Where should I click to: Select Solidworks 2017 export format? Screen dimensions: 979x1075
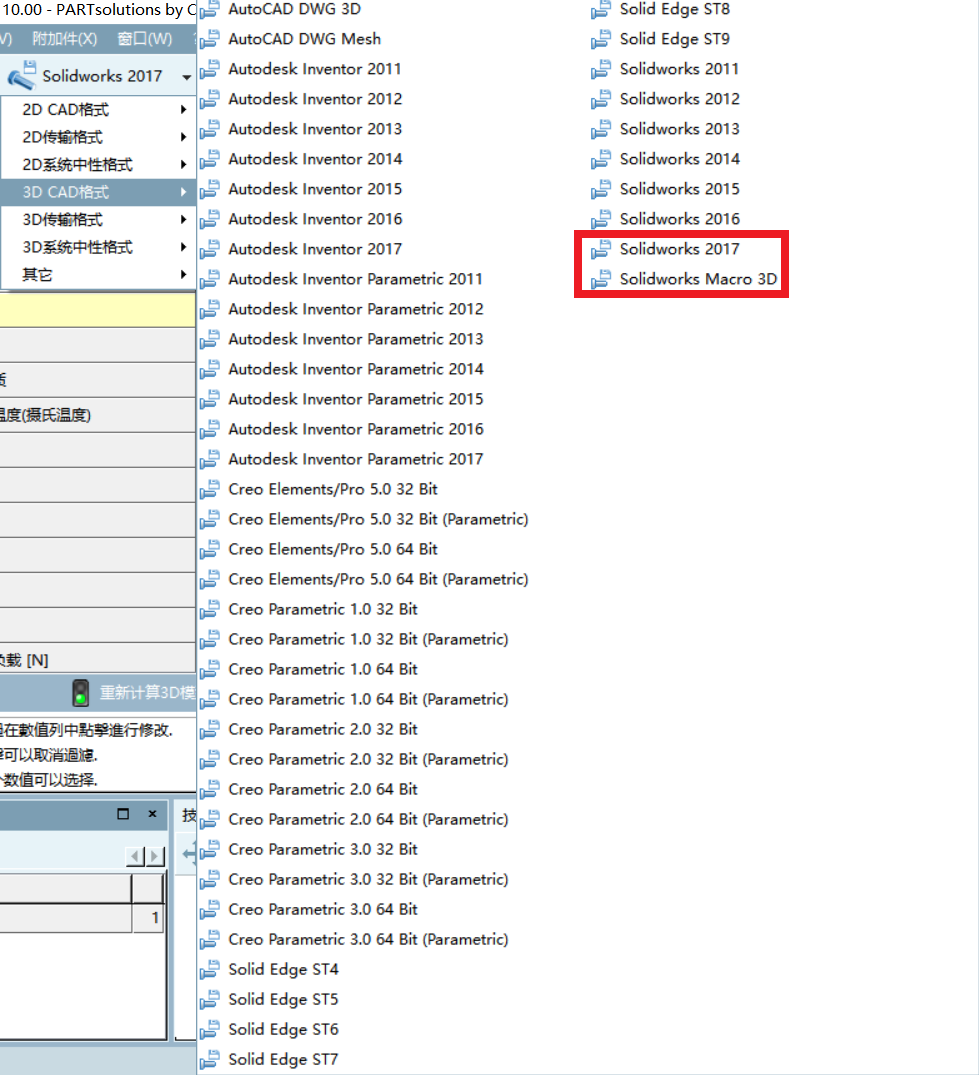coord(679,249)
